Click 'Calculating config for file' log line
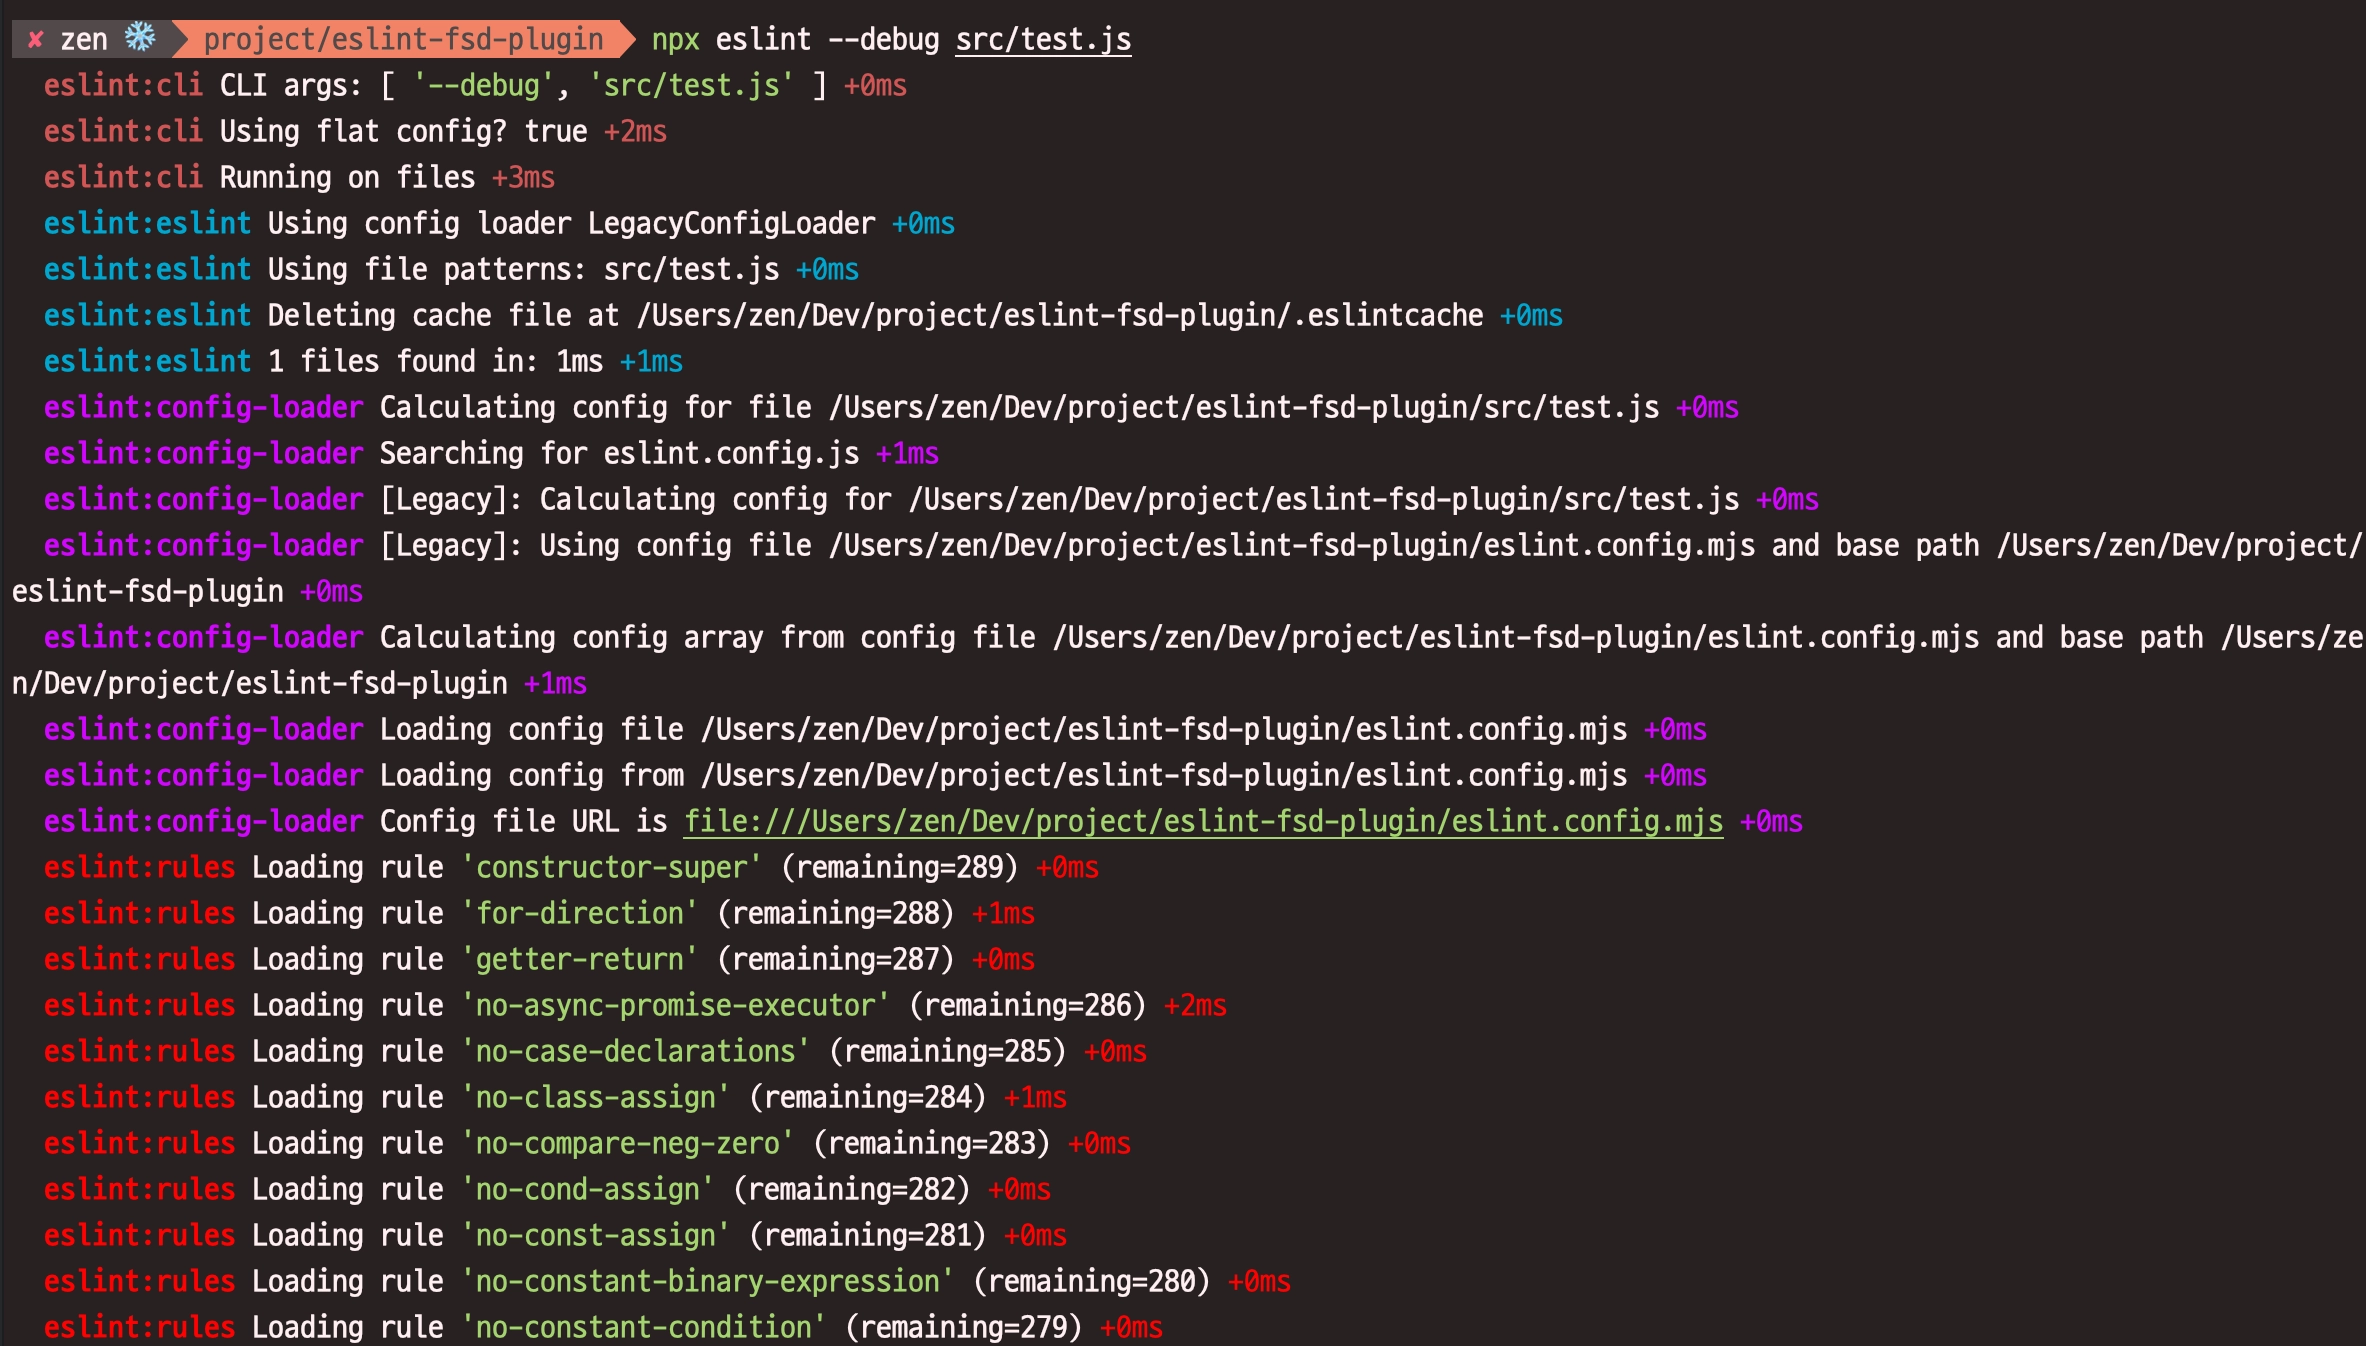The image size is (2366, 1346). click(x=891, y=408)
